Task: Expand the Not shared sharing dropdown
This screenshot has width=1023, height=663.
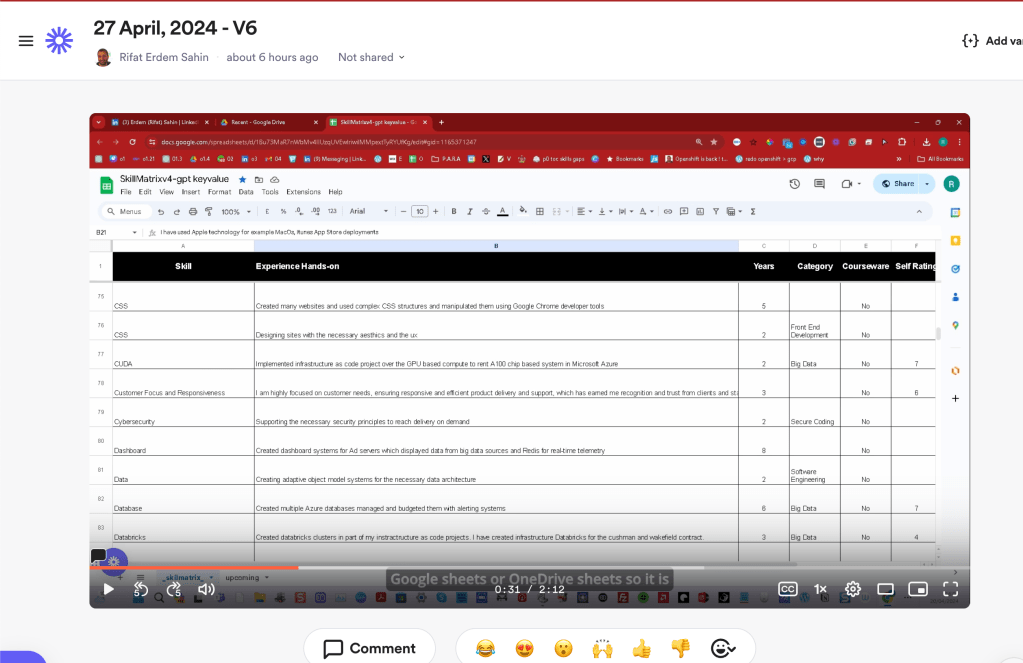Action: pyautogui.click(x=371, y=57)
